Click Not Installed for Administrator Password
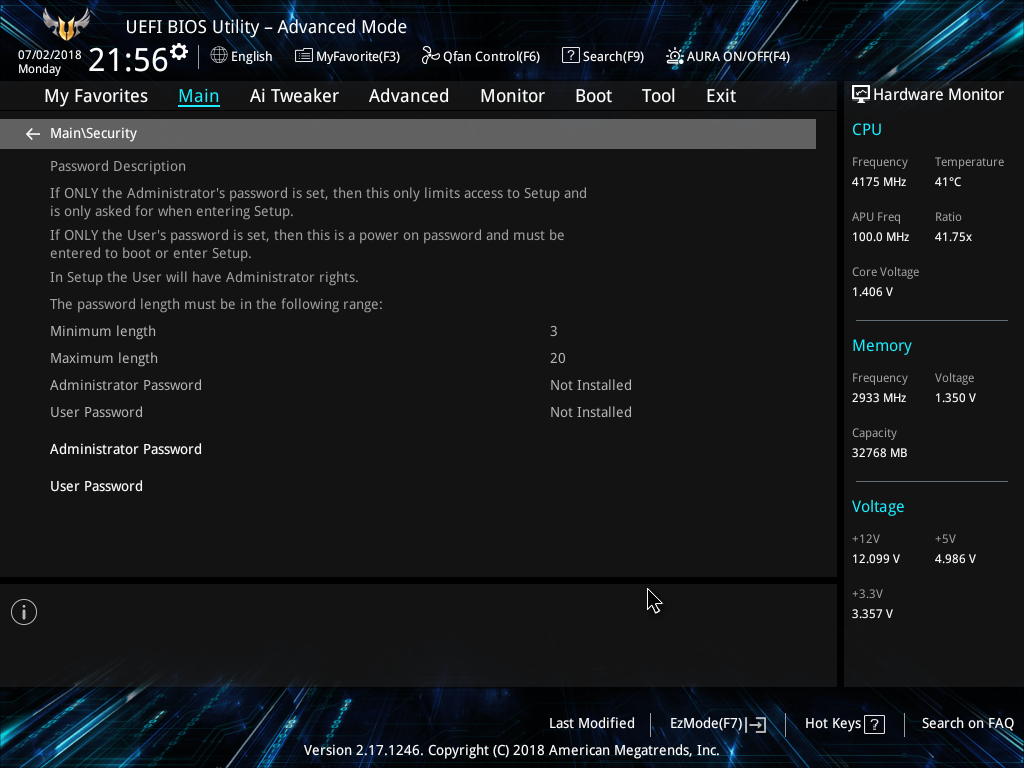The image size is (1024, 768). click(590, 385)
